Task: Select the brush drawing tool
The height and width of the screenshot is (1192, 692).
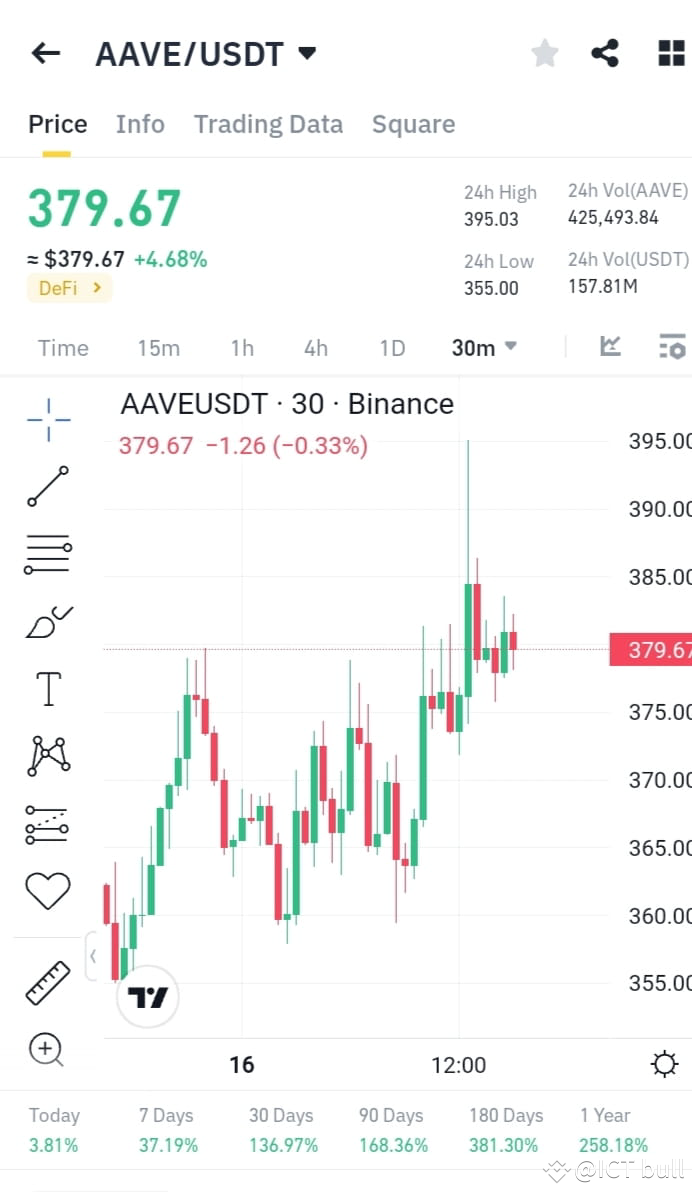Action: click(x=47, y=621)
